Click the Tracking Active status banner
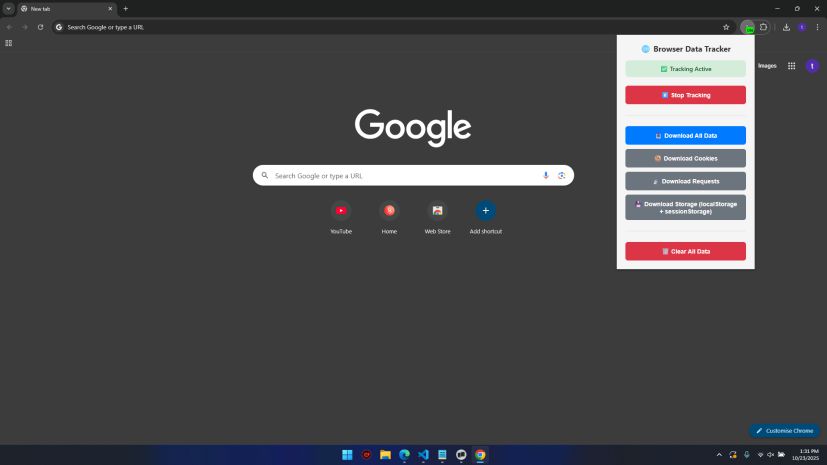The width and height of the screenshot is (827, 465). 686,69
